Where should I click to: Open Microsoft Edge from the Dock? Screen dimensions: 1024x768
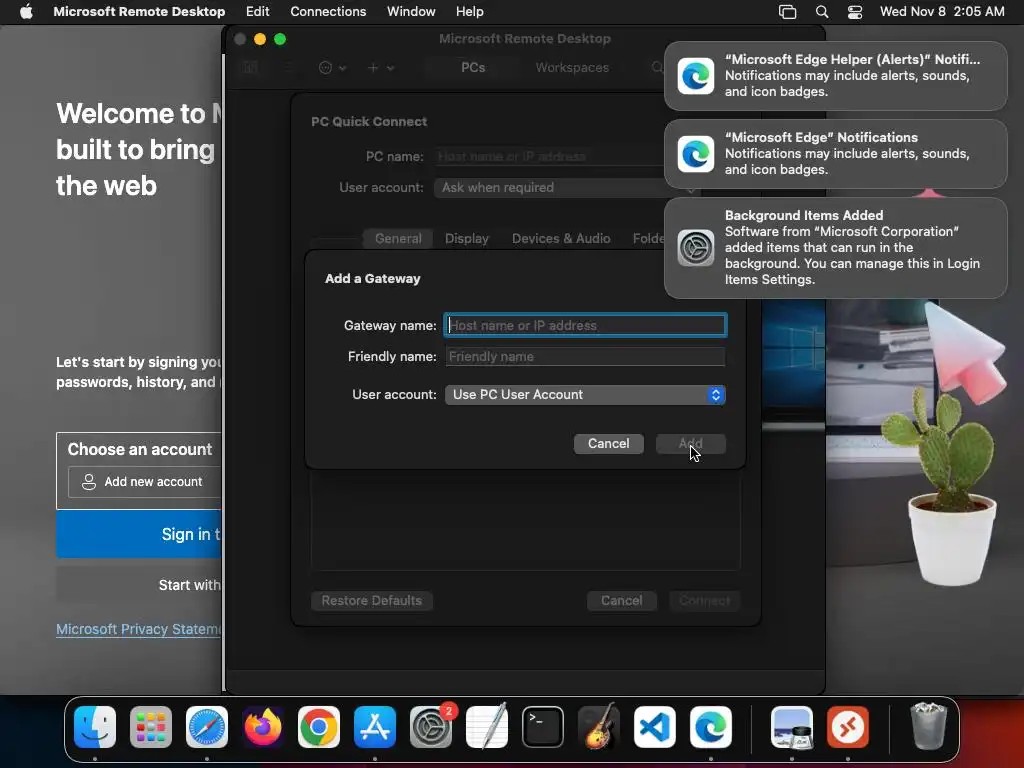point(711,726)
